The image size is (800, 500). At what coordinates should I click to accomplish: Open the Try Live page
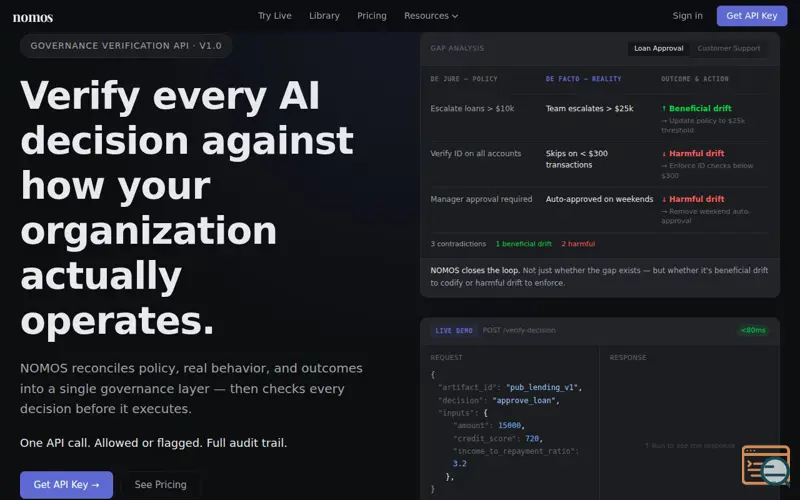pyautogui.click(x=274, y=16)
